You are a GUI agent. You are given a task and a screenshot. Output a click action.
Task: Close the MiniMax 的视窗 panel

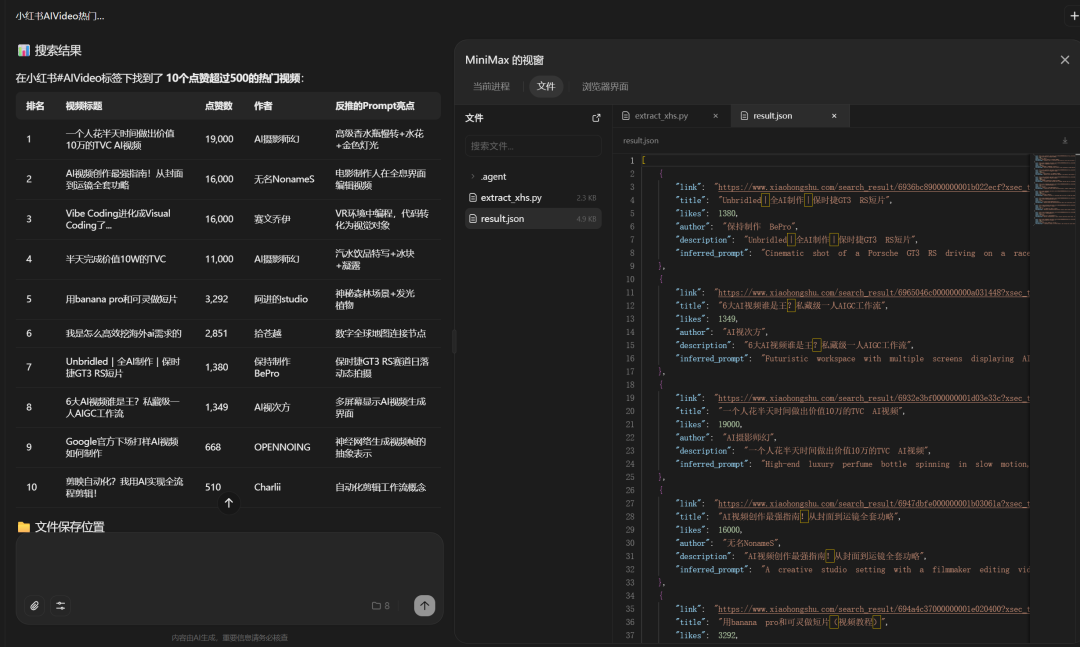pyautogui.click(x=1064, y=60)
